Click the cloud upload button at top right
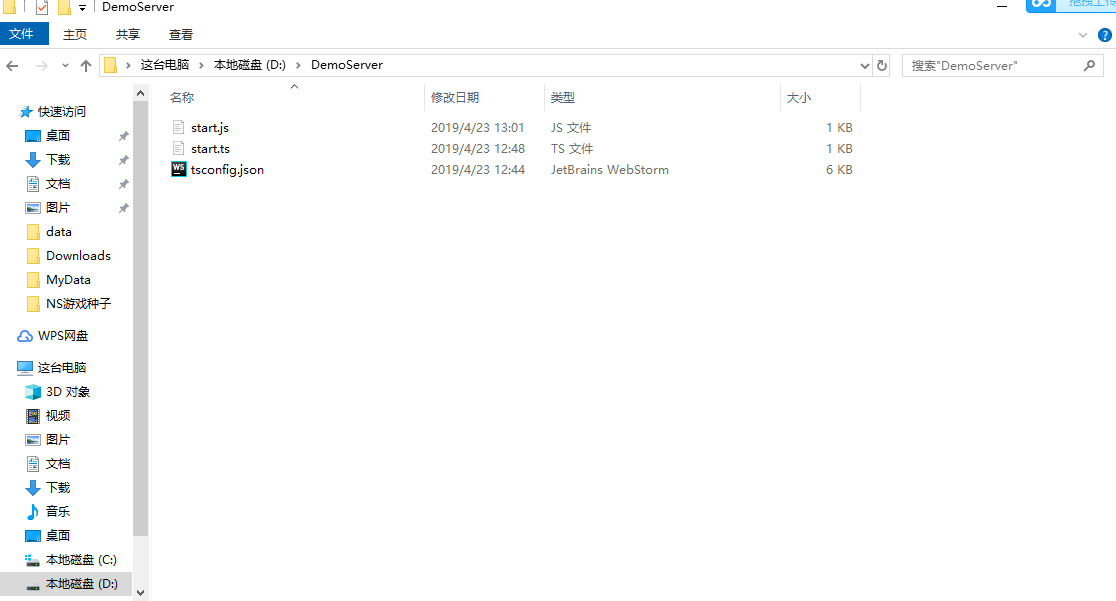The image size is (1116, 601). pyautogui.click(x=1070, y=6)
